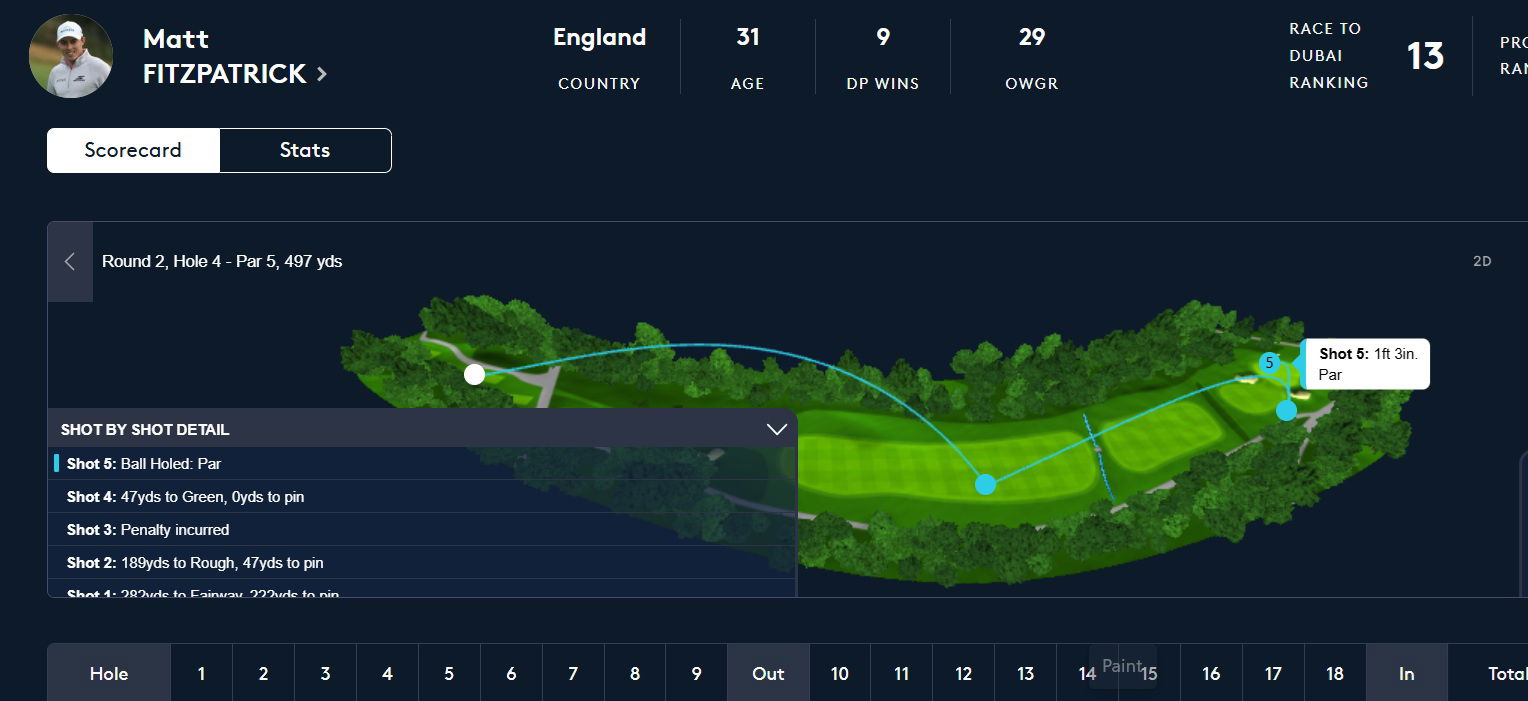Click the Out column in scorecard
This screenshot has height=701, width=1528.
[768, 673]
